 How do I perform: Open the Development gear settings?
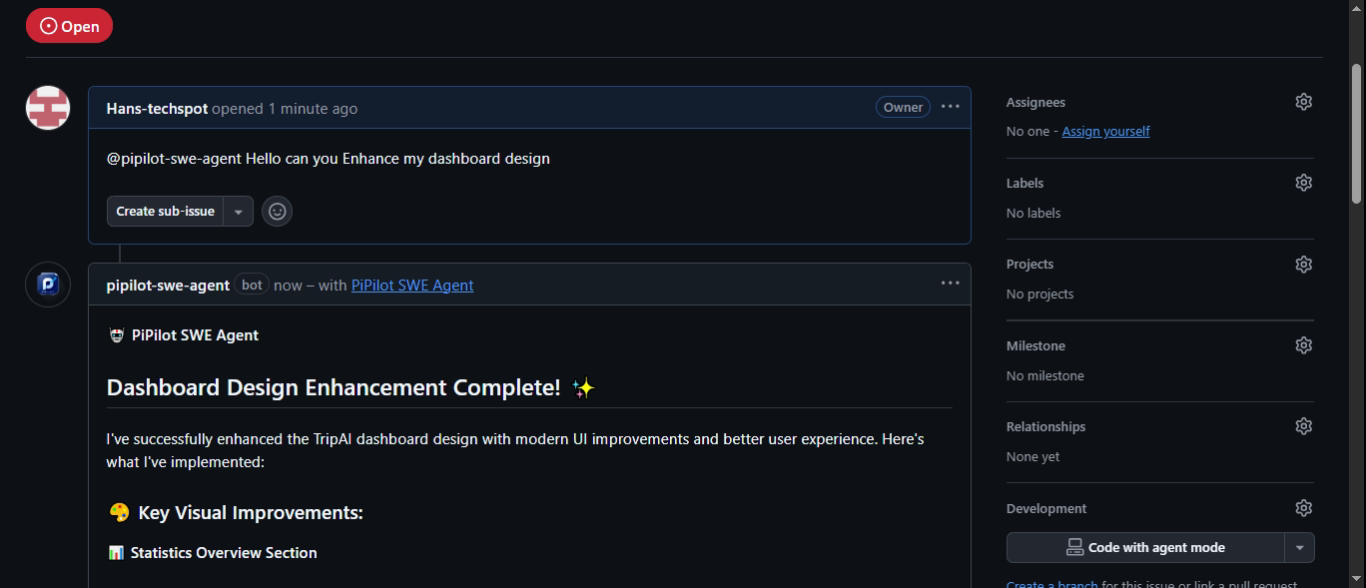click(x=1303, y=508)
